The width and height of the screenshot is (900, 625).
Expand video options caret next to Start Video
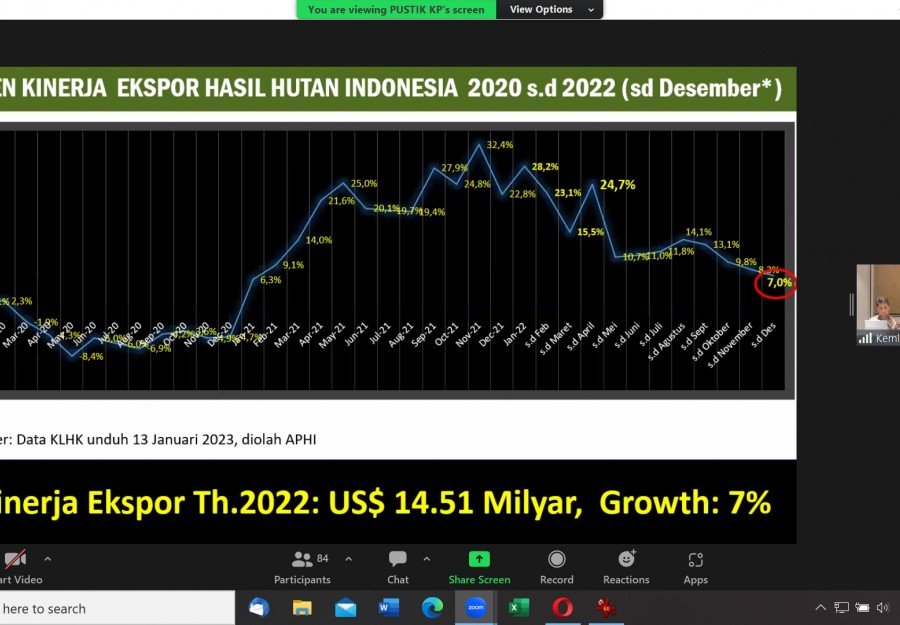tap(48, 559)
